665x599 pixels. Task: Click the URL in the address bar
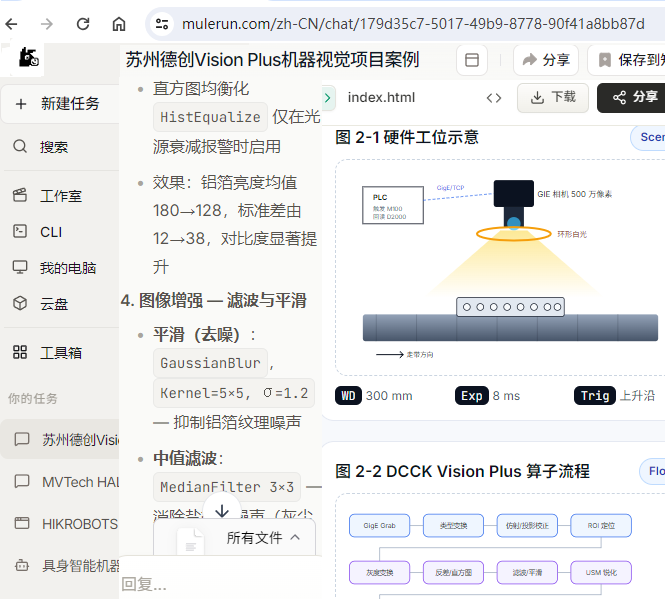coord(413,24)
